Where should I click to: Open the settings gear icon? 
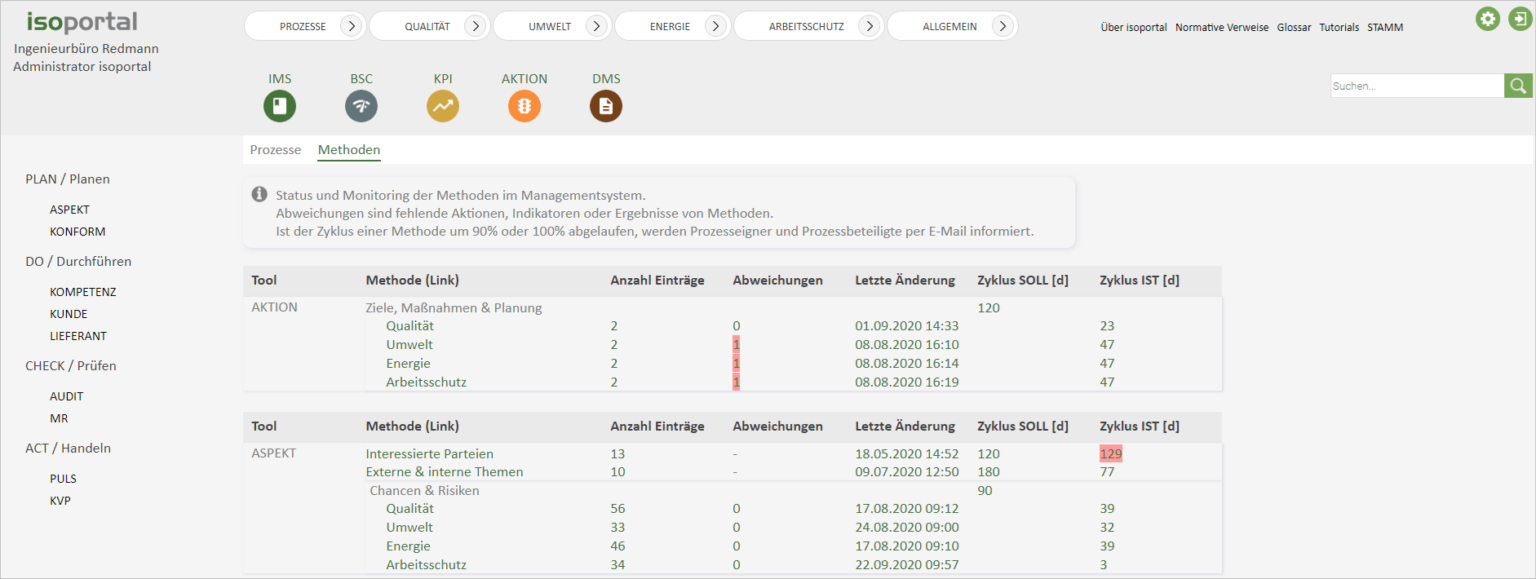coord(1488,18)
